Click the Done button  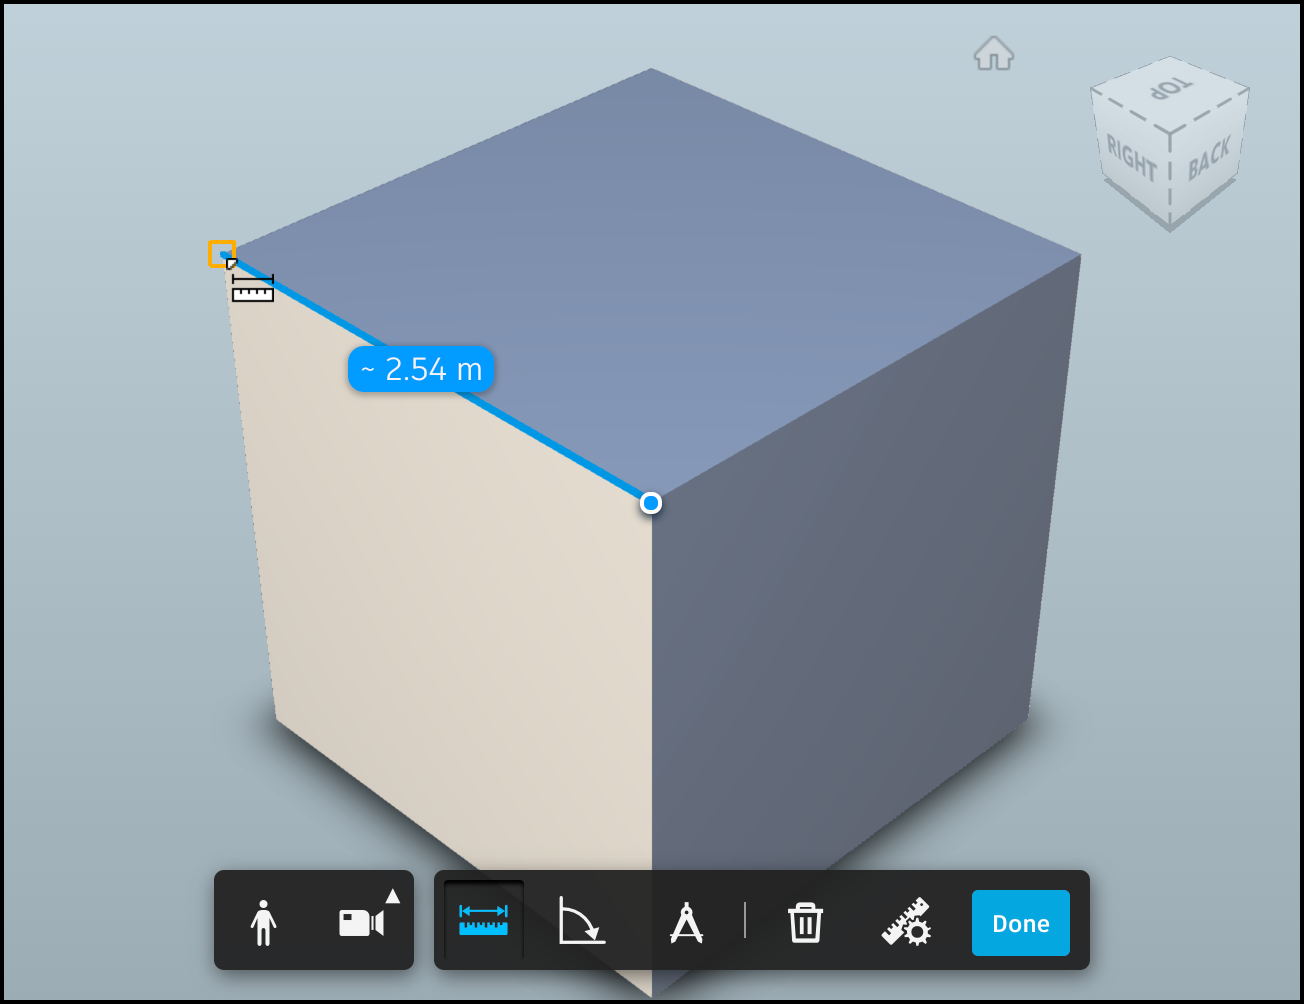click(1021, 923)
